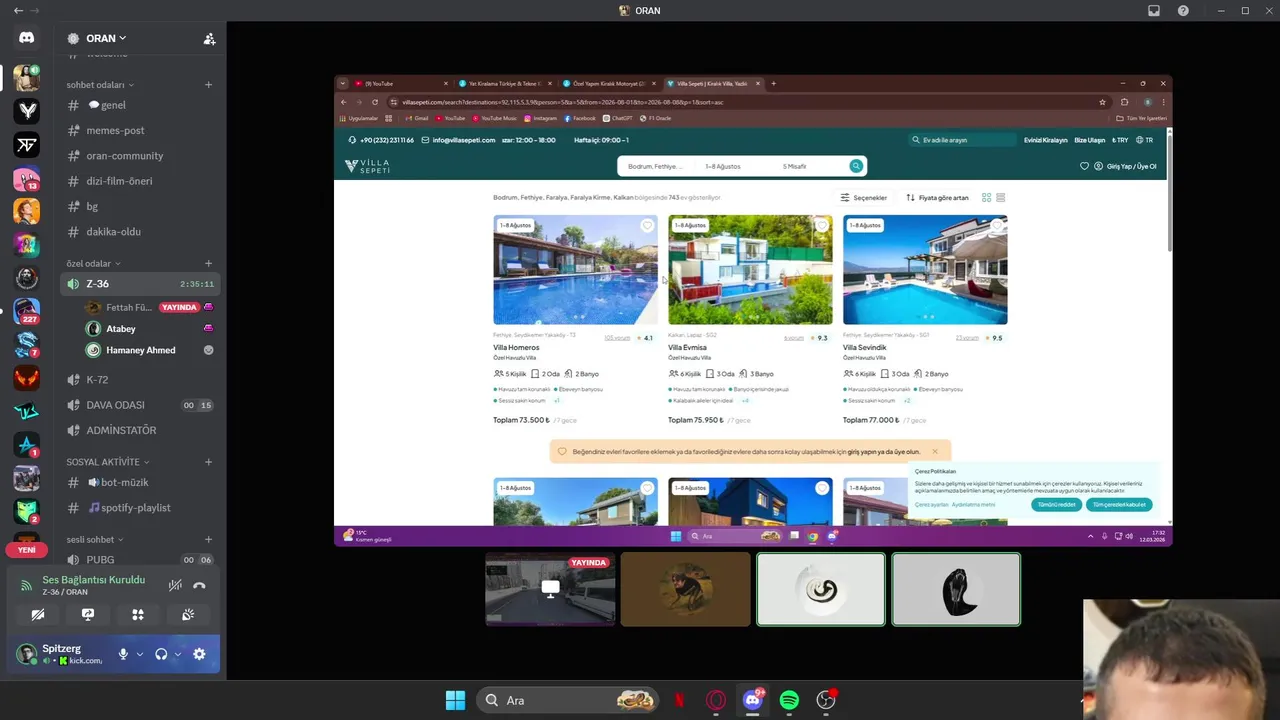This screenshot has width=1280, height=720.
Task: Click the red YENİ unread indicator
Action: pyautogui.click(x=26, y=550)
